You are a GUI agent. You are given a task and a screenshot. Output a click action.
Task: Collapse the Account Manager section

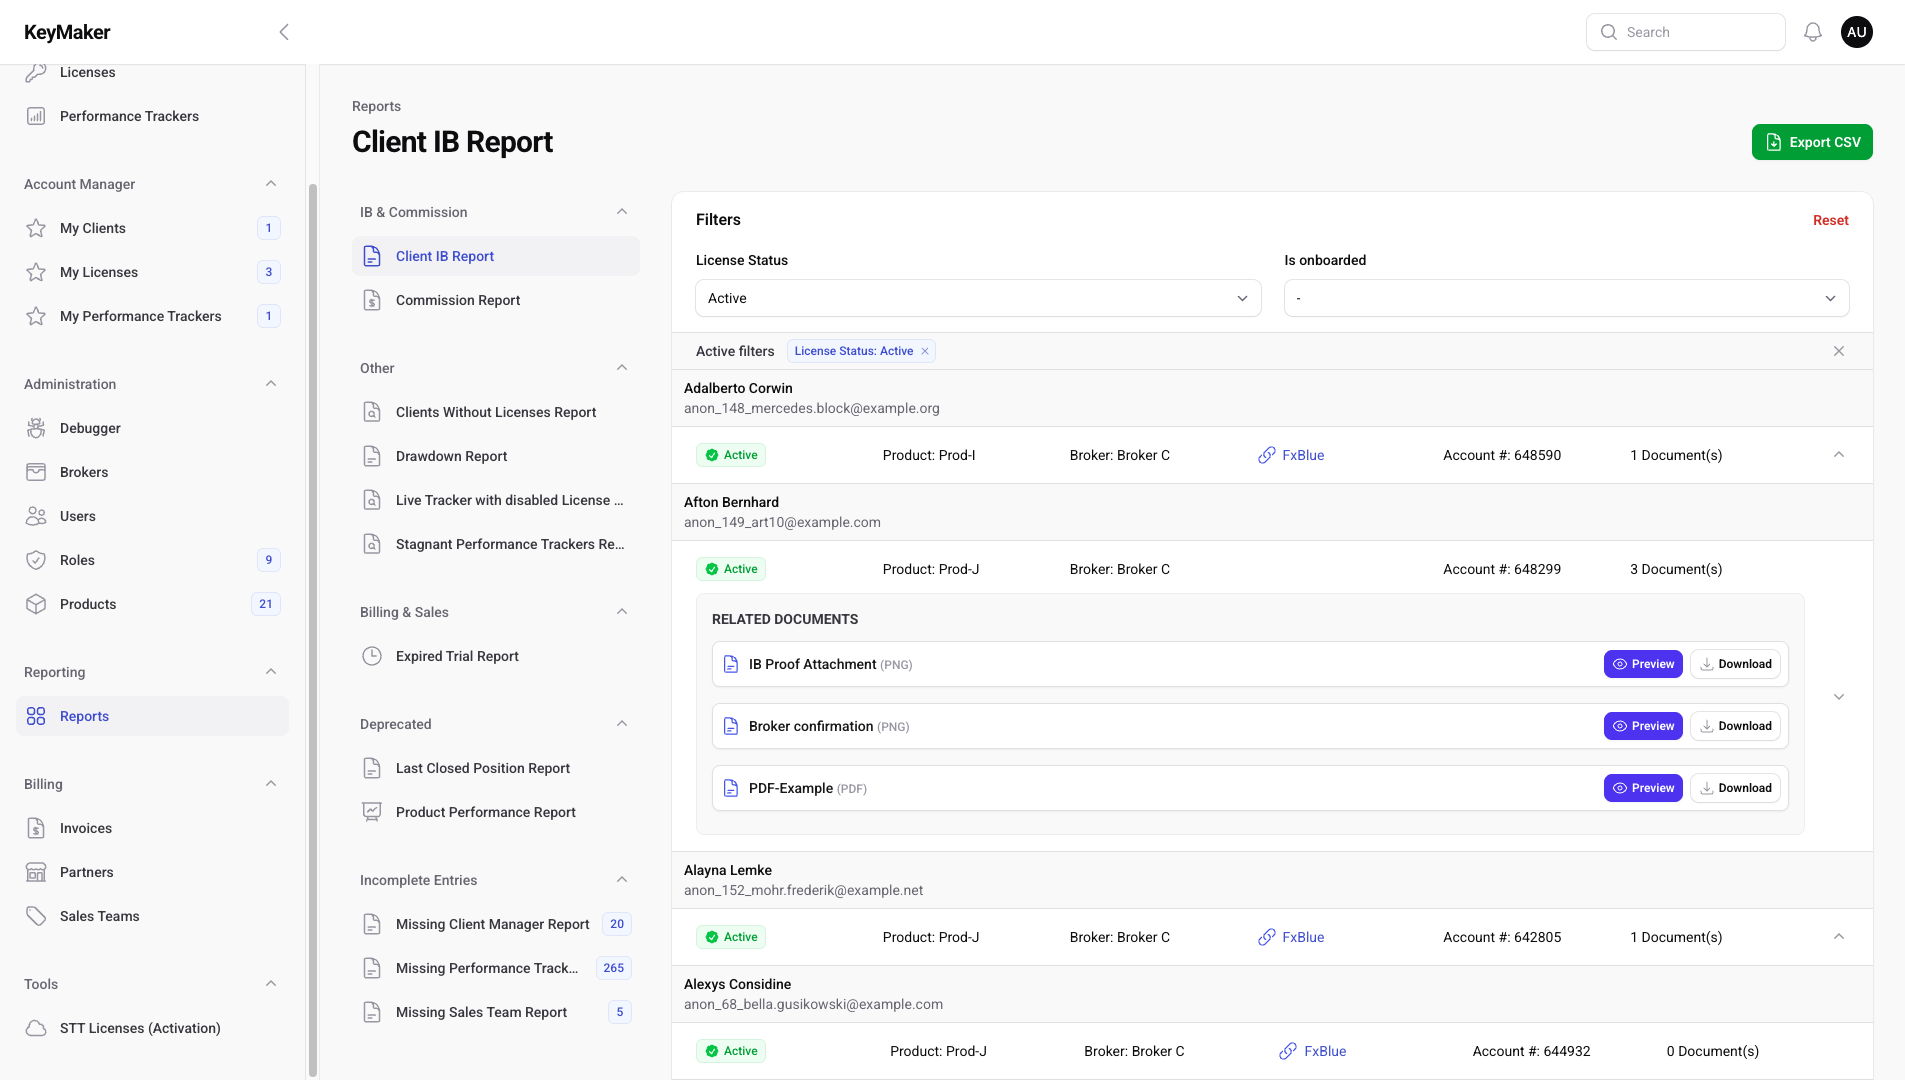coord(271,184)
